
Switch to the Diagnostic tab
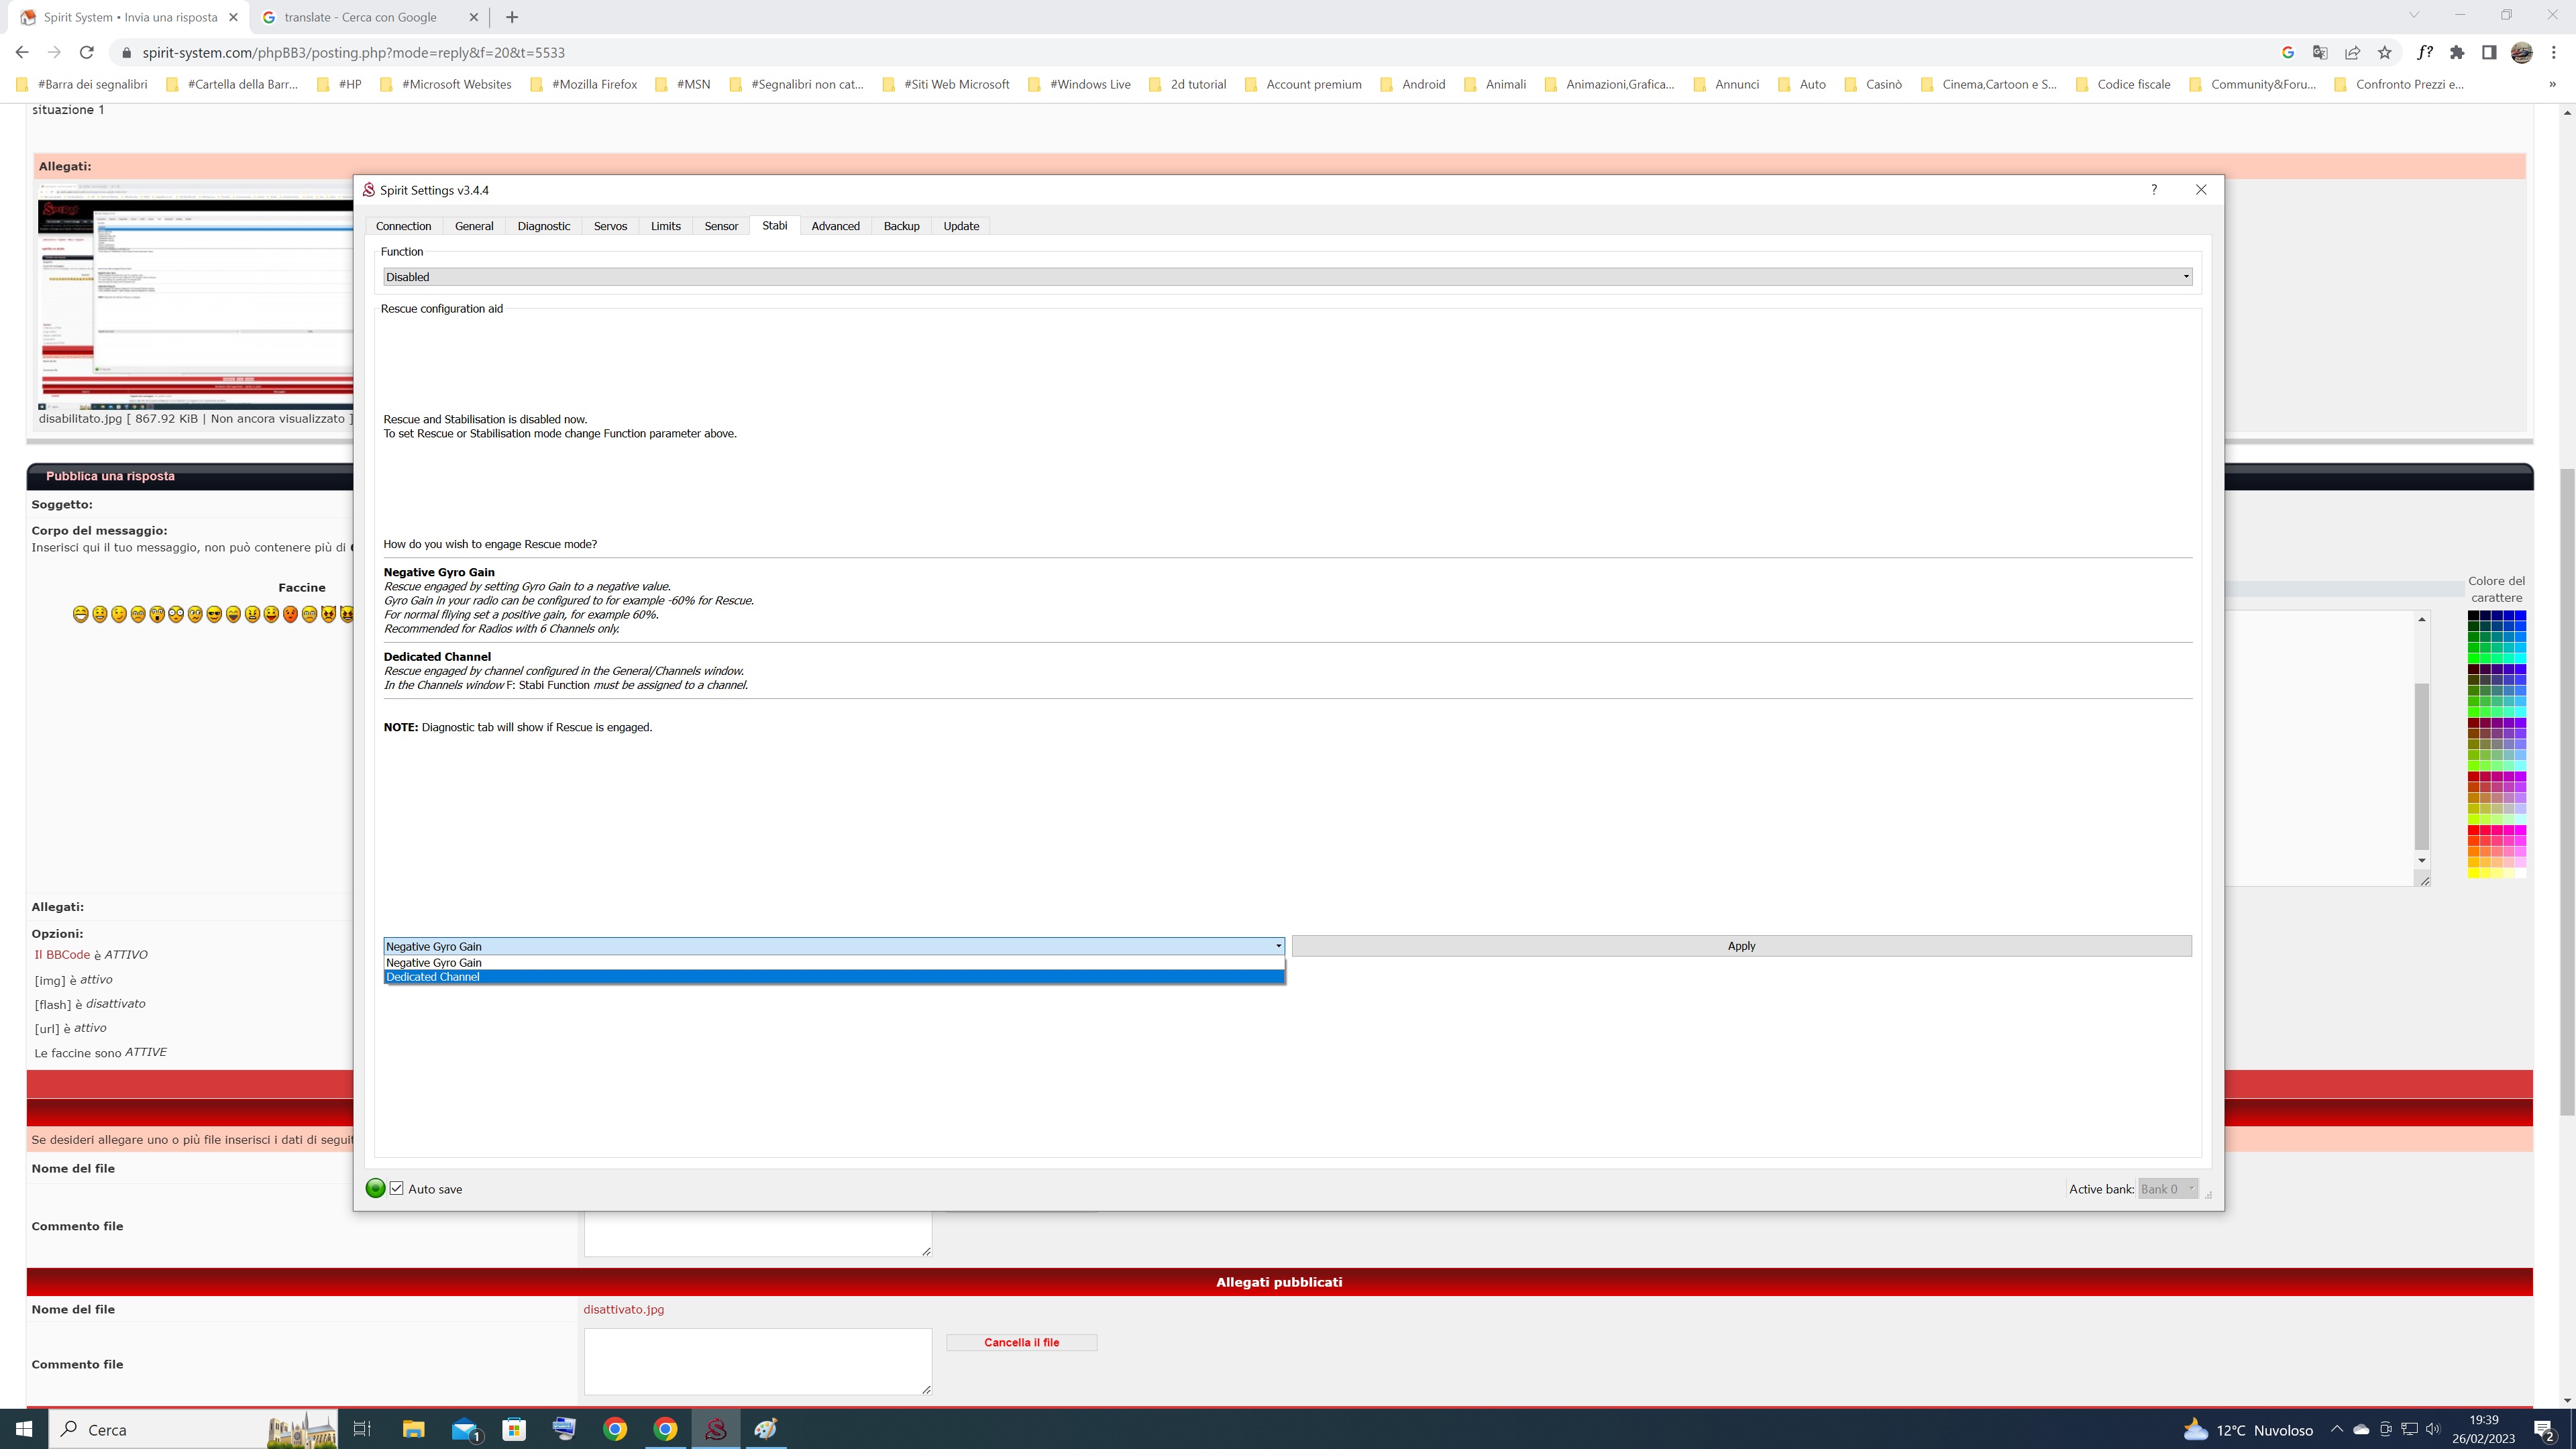pyautogui.click(x=543, y=226)
